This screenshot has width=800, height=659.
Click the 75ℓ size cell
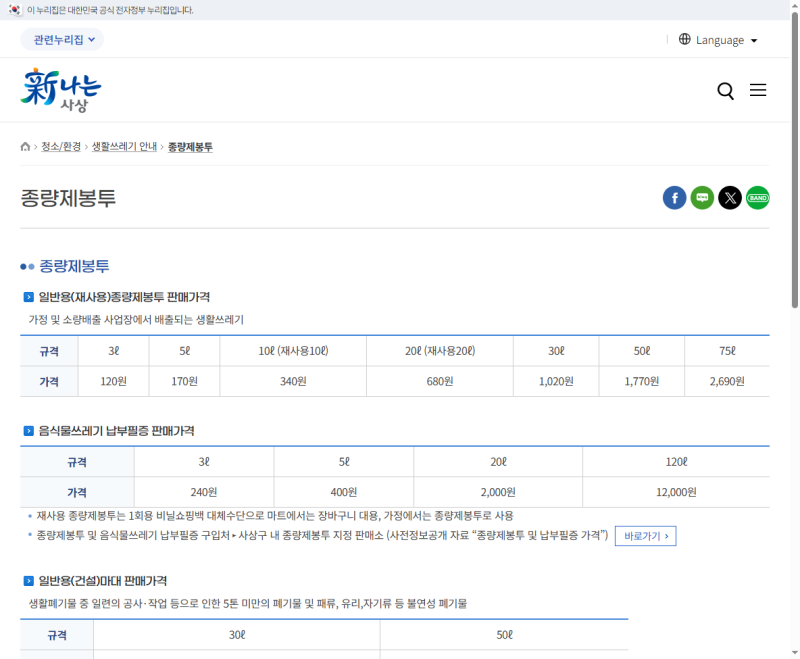727,351
